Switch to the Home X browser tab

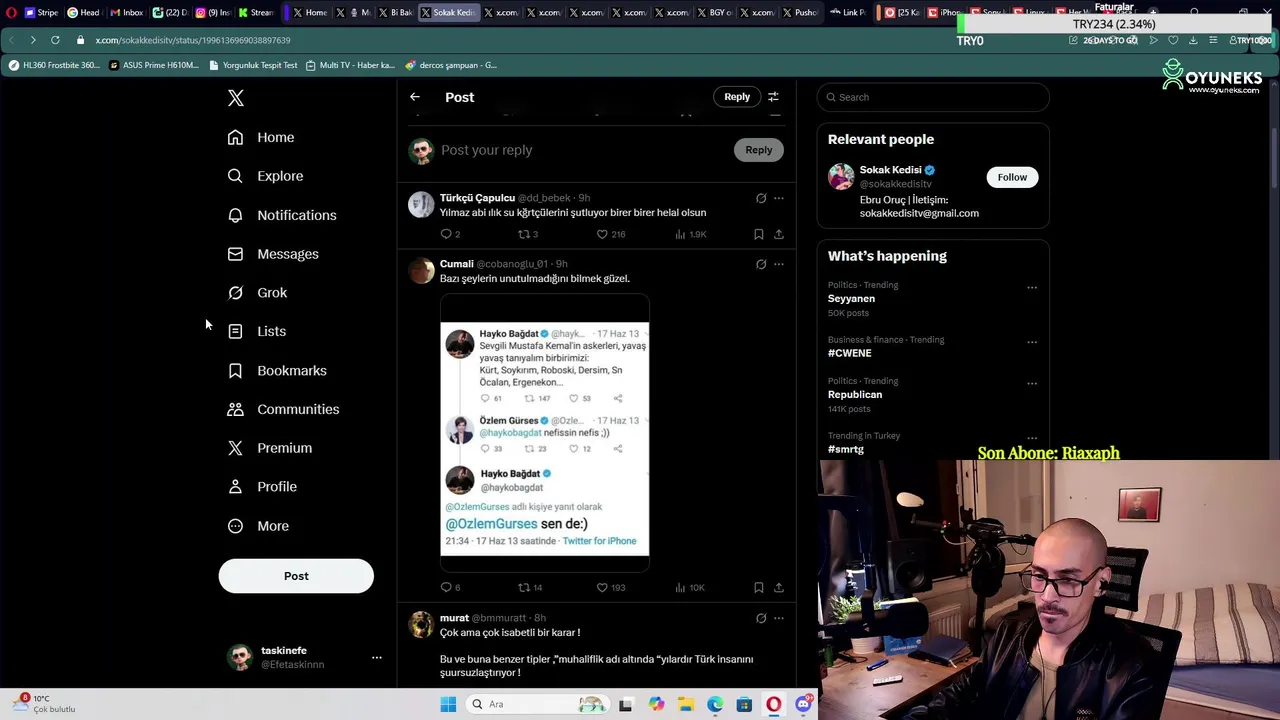309,13
